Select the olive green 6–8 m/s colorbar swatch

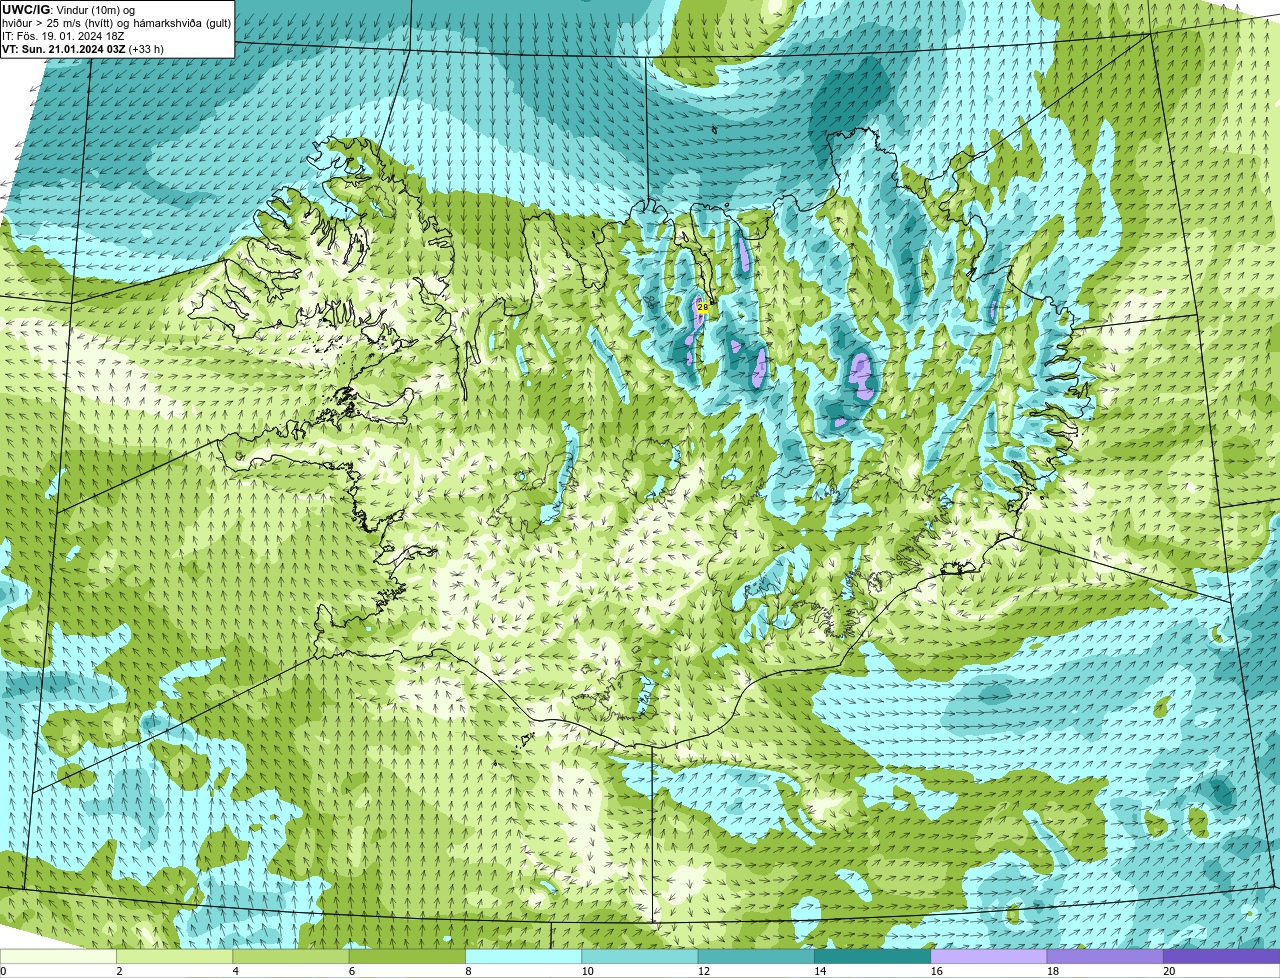pyautogui.click(x=407, y=956)
